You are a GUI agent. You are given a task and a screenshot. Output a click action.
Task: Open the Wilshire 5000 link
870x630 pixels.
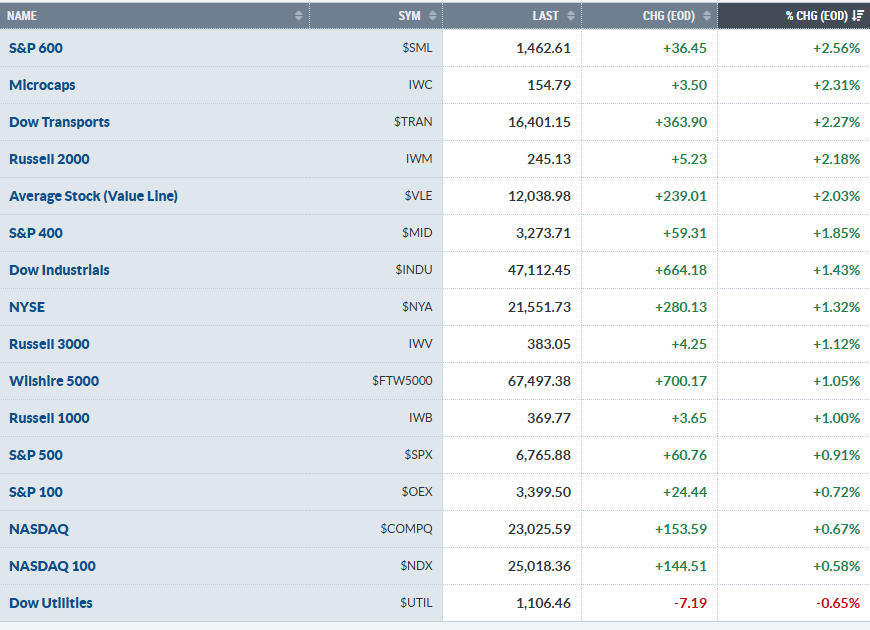54,381
